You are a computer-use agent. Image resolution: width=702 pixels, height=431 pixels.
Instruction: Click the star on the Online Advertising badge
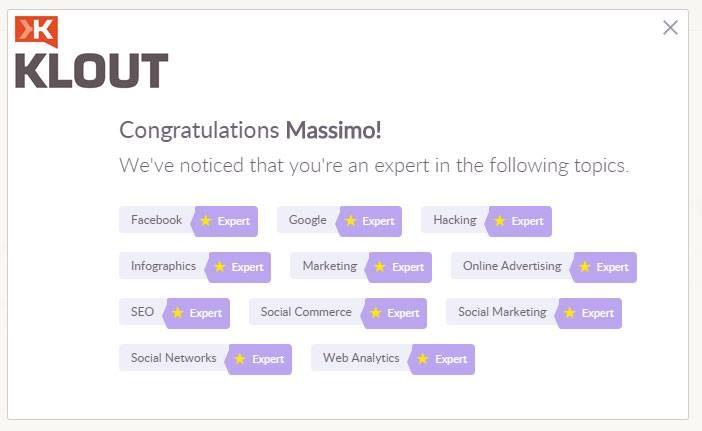click(585, 267)
